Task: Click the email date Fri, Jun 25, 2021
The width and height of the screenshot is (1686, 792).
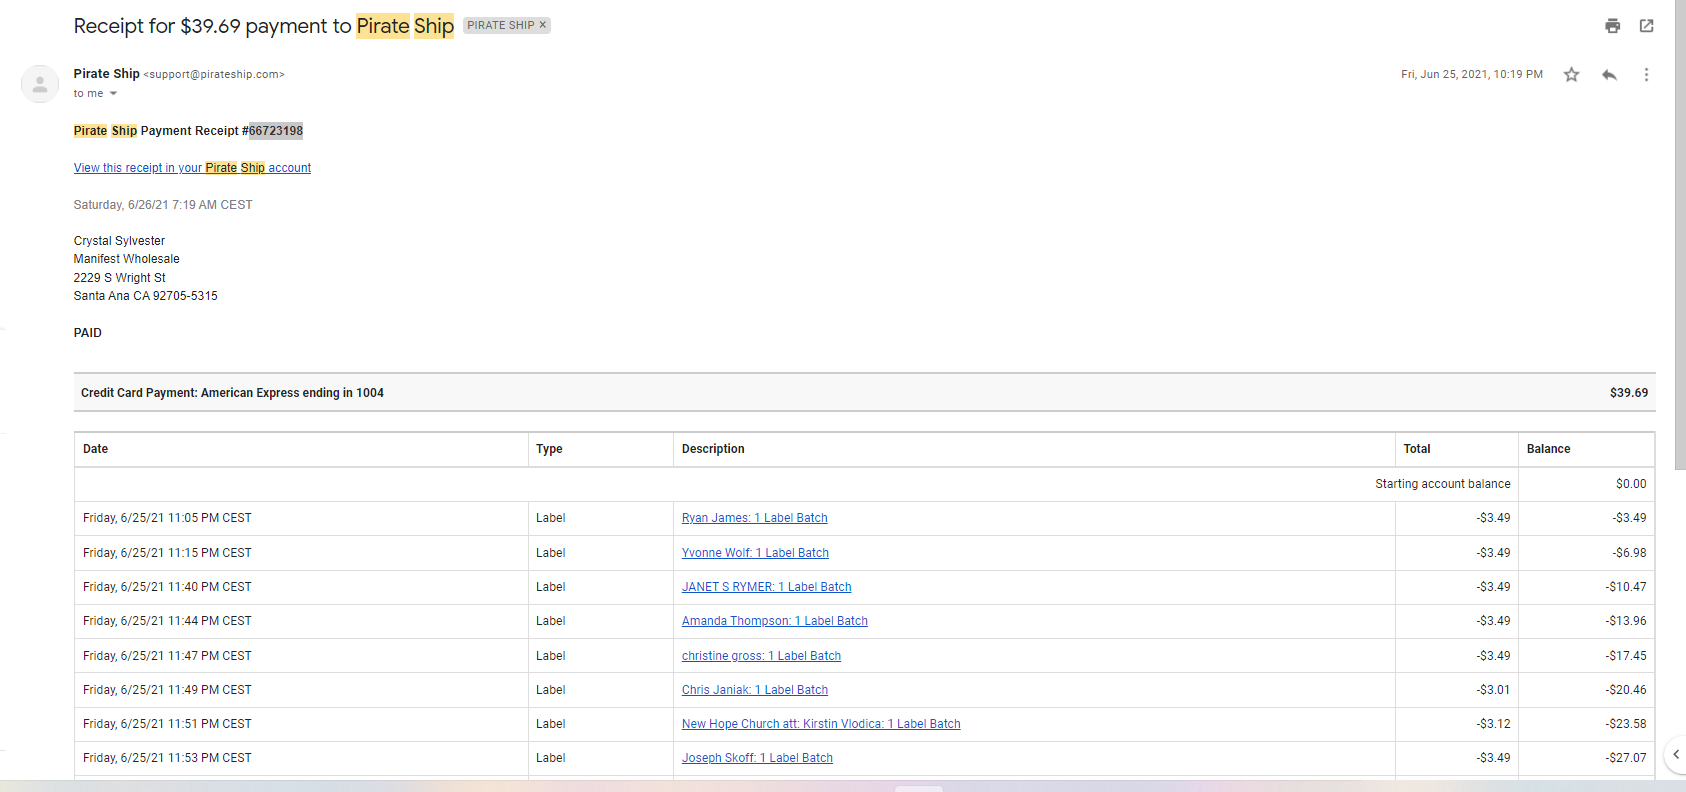Action: (1471, 75)
